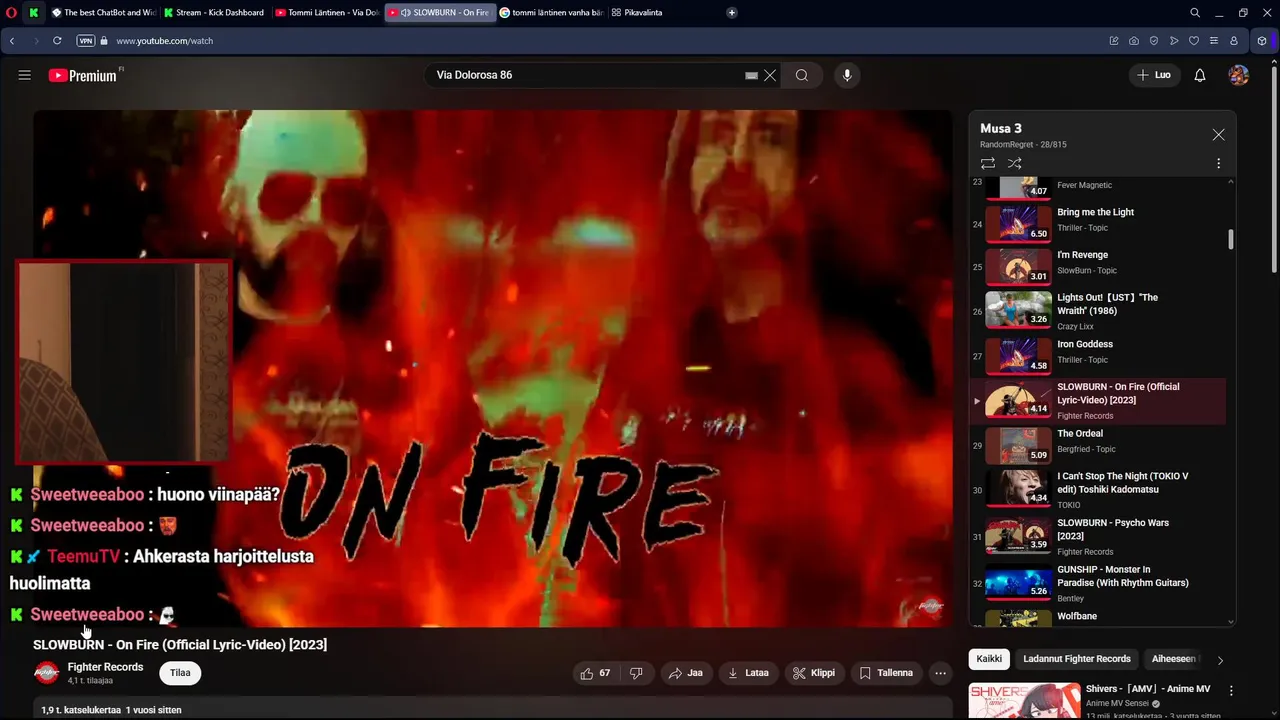This screenshot has height=720, width=1280.
Task: Play 'I Can't Stop The Night' playlist item
Action: coord(1097,489)
